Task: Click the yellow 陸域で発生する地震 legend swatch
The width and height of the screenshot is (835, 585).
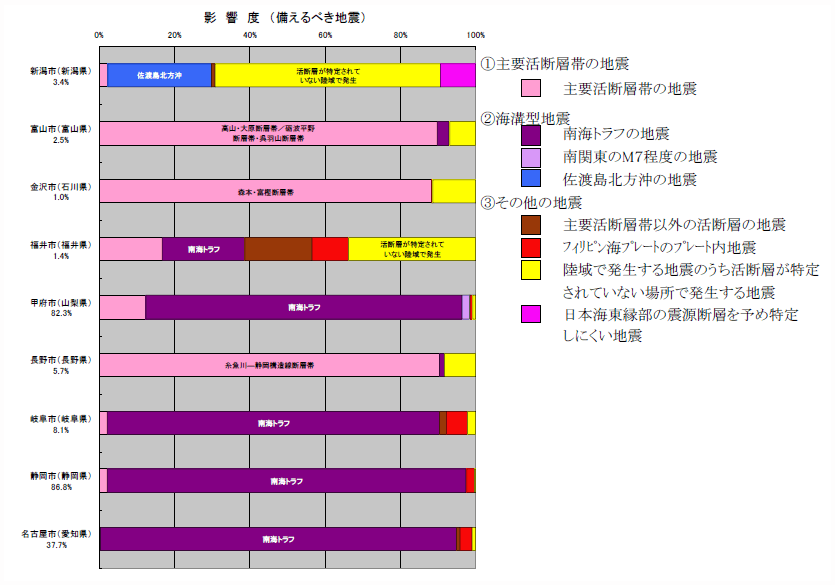Action: (x=530, y=270)
